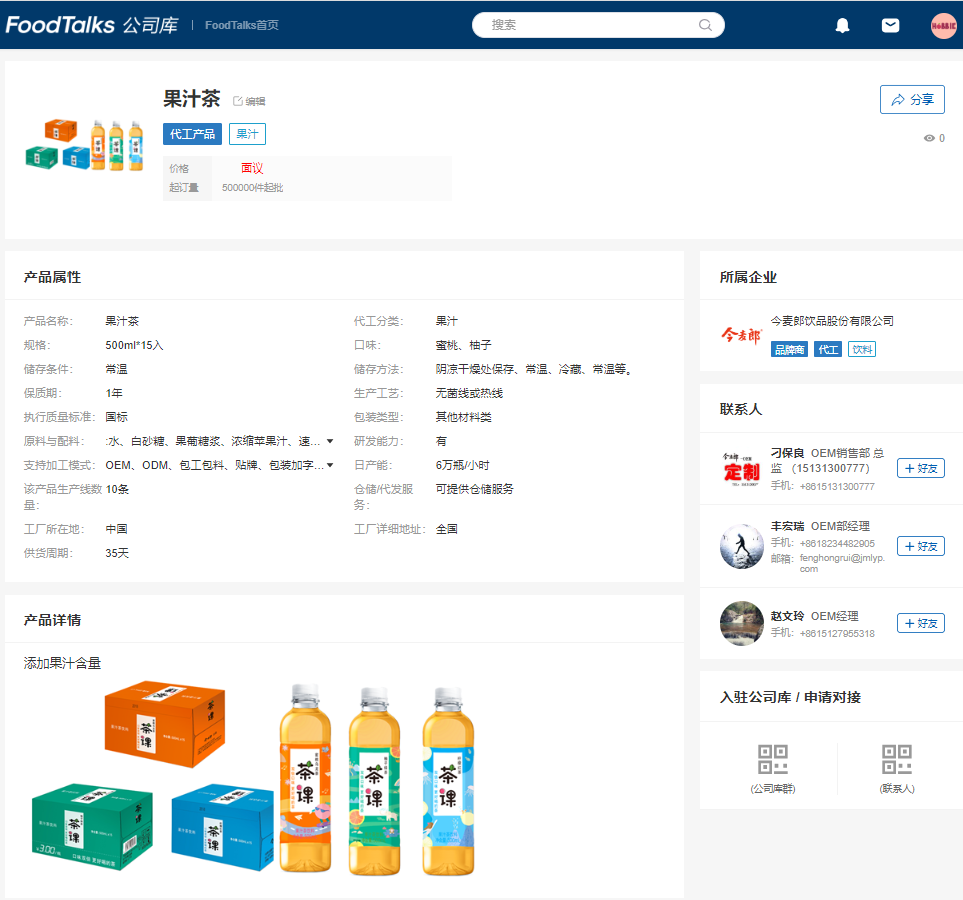Image resolution: width=963 pixels, height=900 pixels.
Task: Open 今麦郎饮品股份有限公司 company page
Action: pos(832,321)
